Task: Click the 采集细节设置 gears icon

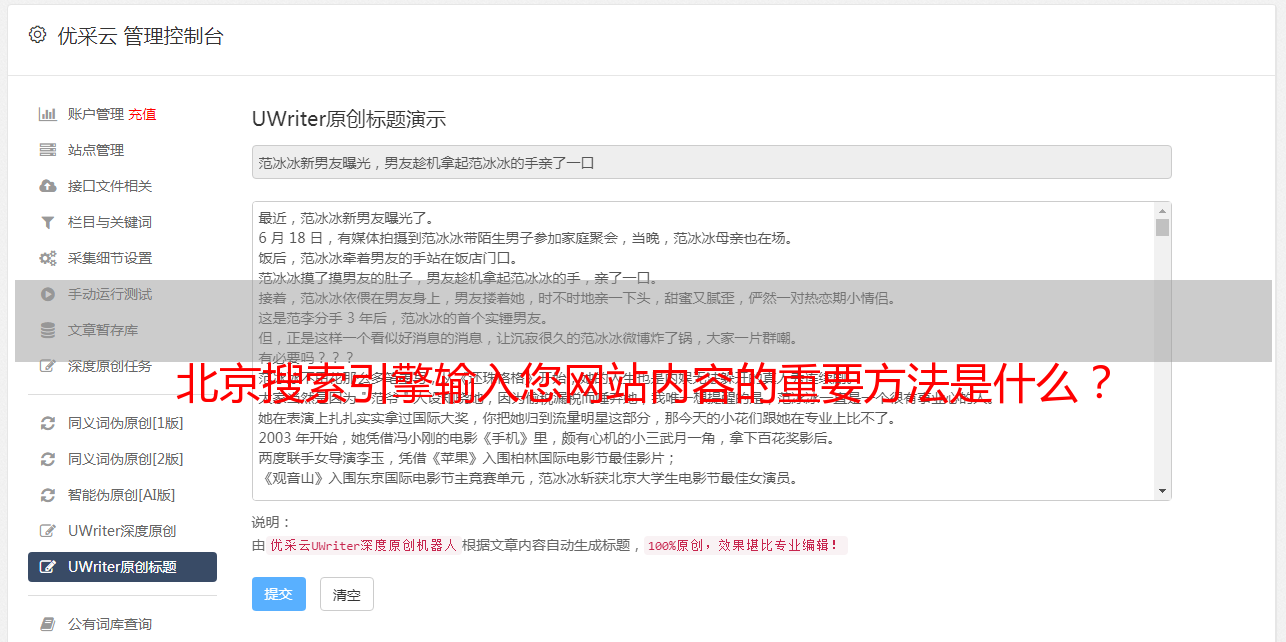Action: pos(47,258)
